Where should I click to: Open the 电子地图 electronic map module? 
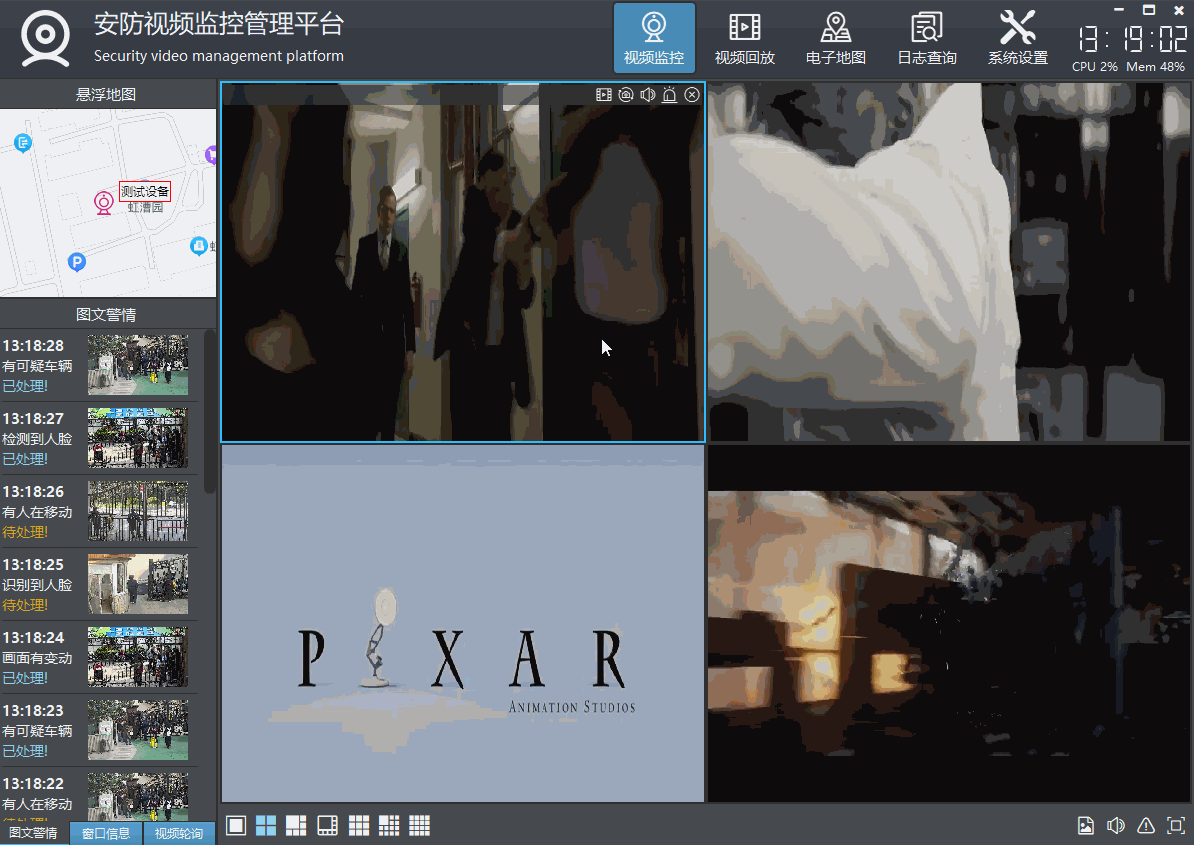point(835,38)
